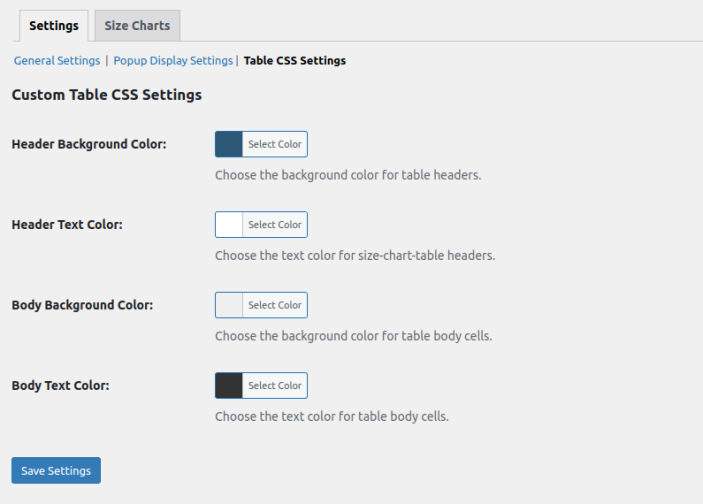Viewport: 703px width, 504px height.
Task: Click the Body Text Color label
Action: [60, 385]
